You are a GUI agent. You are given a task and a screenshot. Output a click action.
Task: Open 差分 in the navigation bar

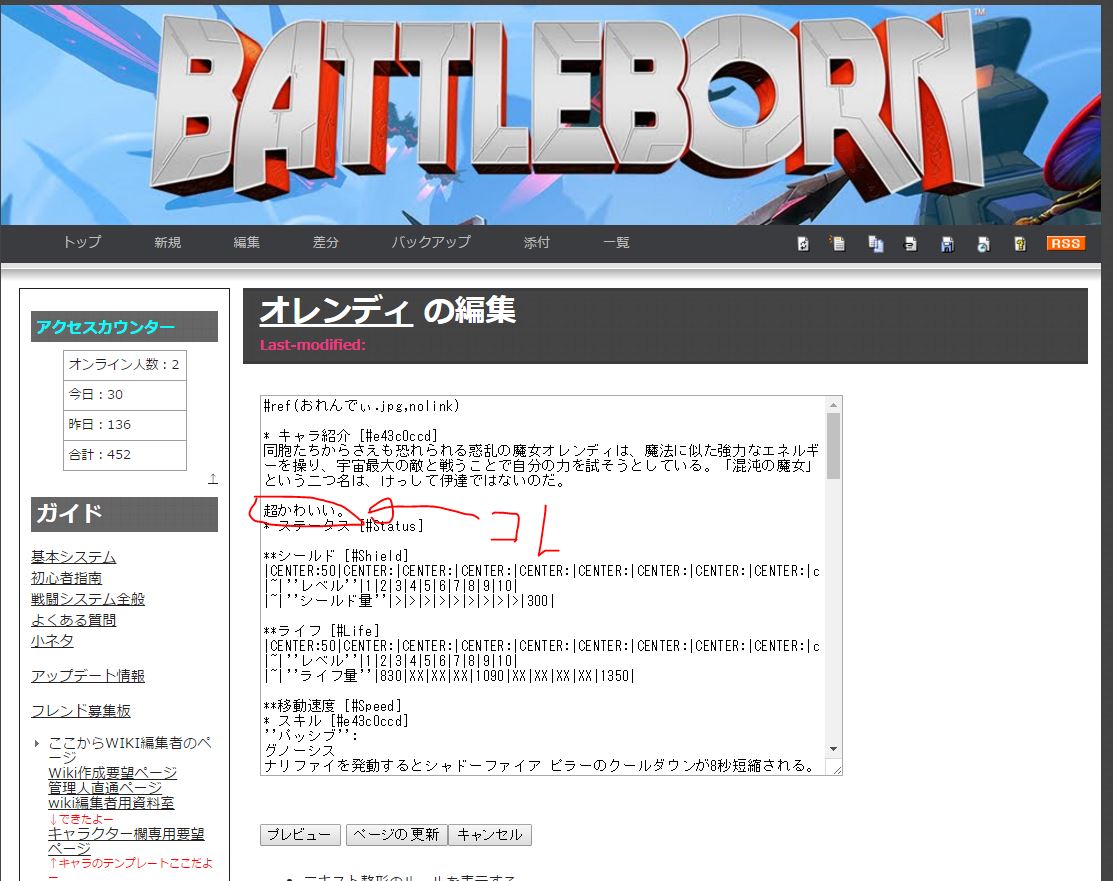tap(326, 243)
